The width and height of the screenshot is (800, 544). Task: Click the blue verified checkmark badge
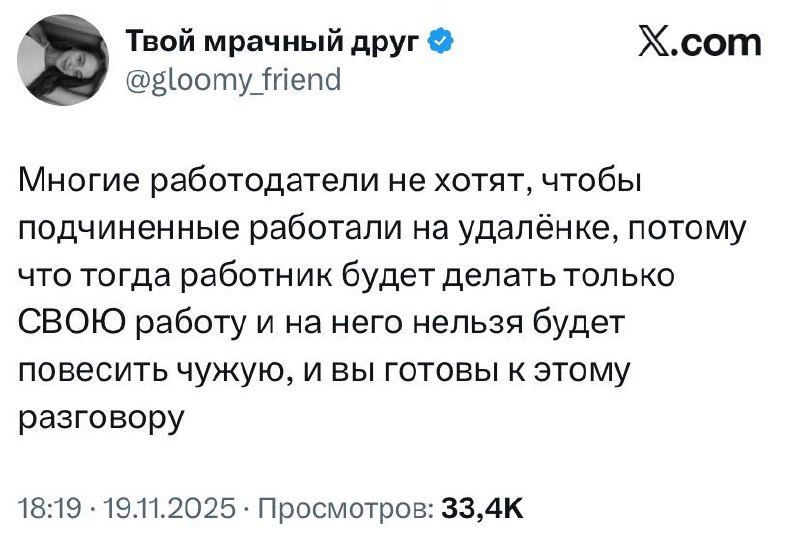443,43
